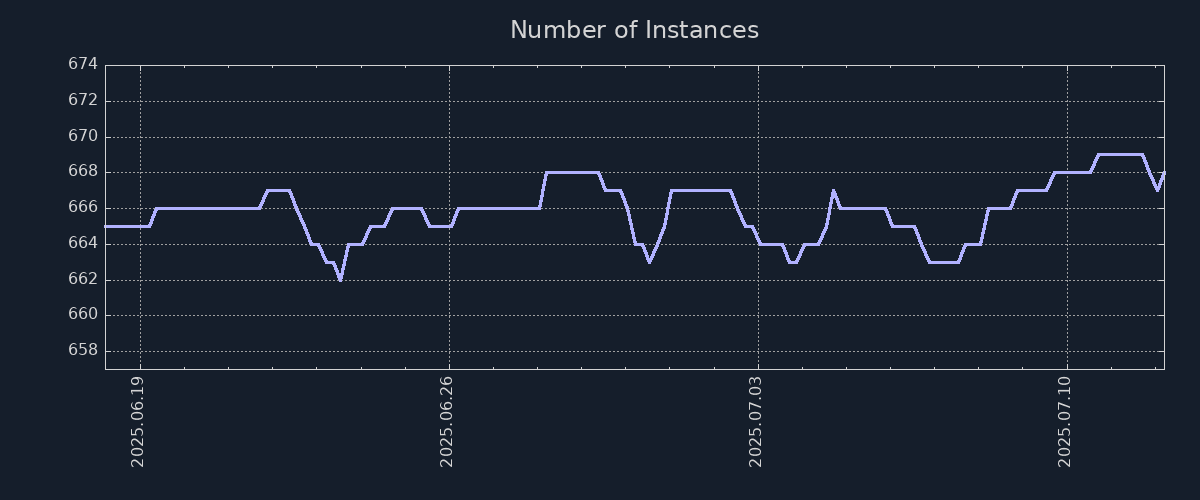Click the y-axis label 674
This screenshot has width=1200, height=500.
[x=83, y=64]
